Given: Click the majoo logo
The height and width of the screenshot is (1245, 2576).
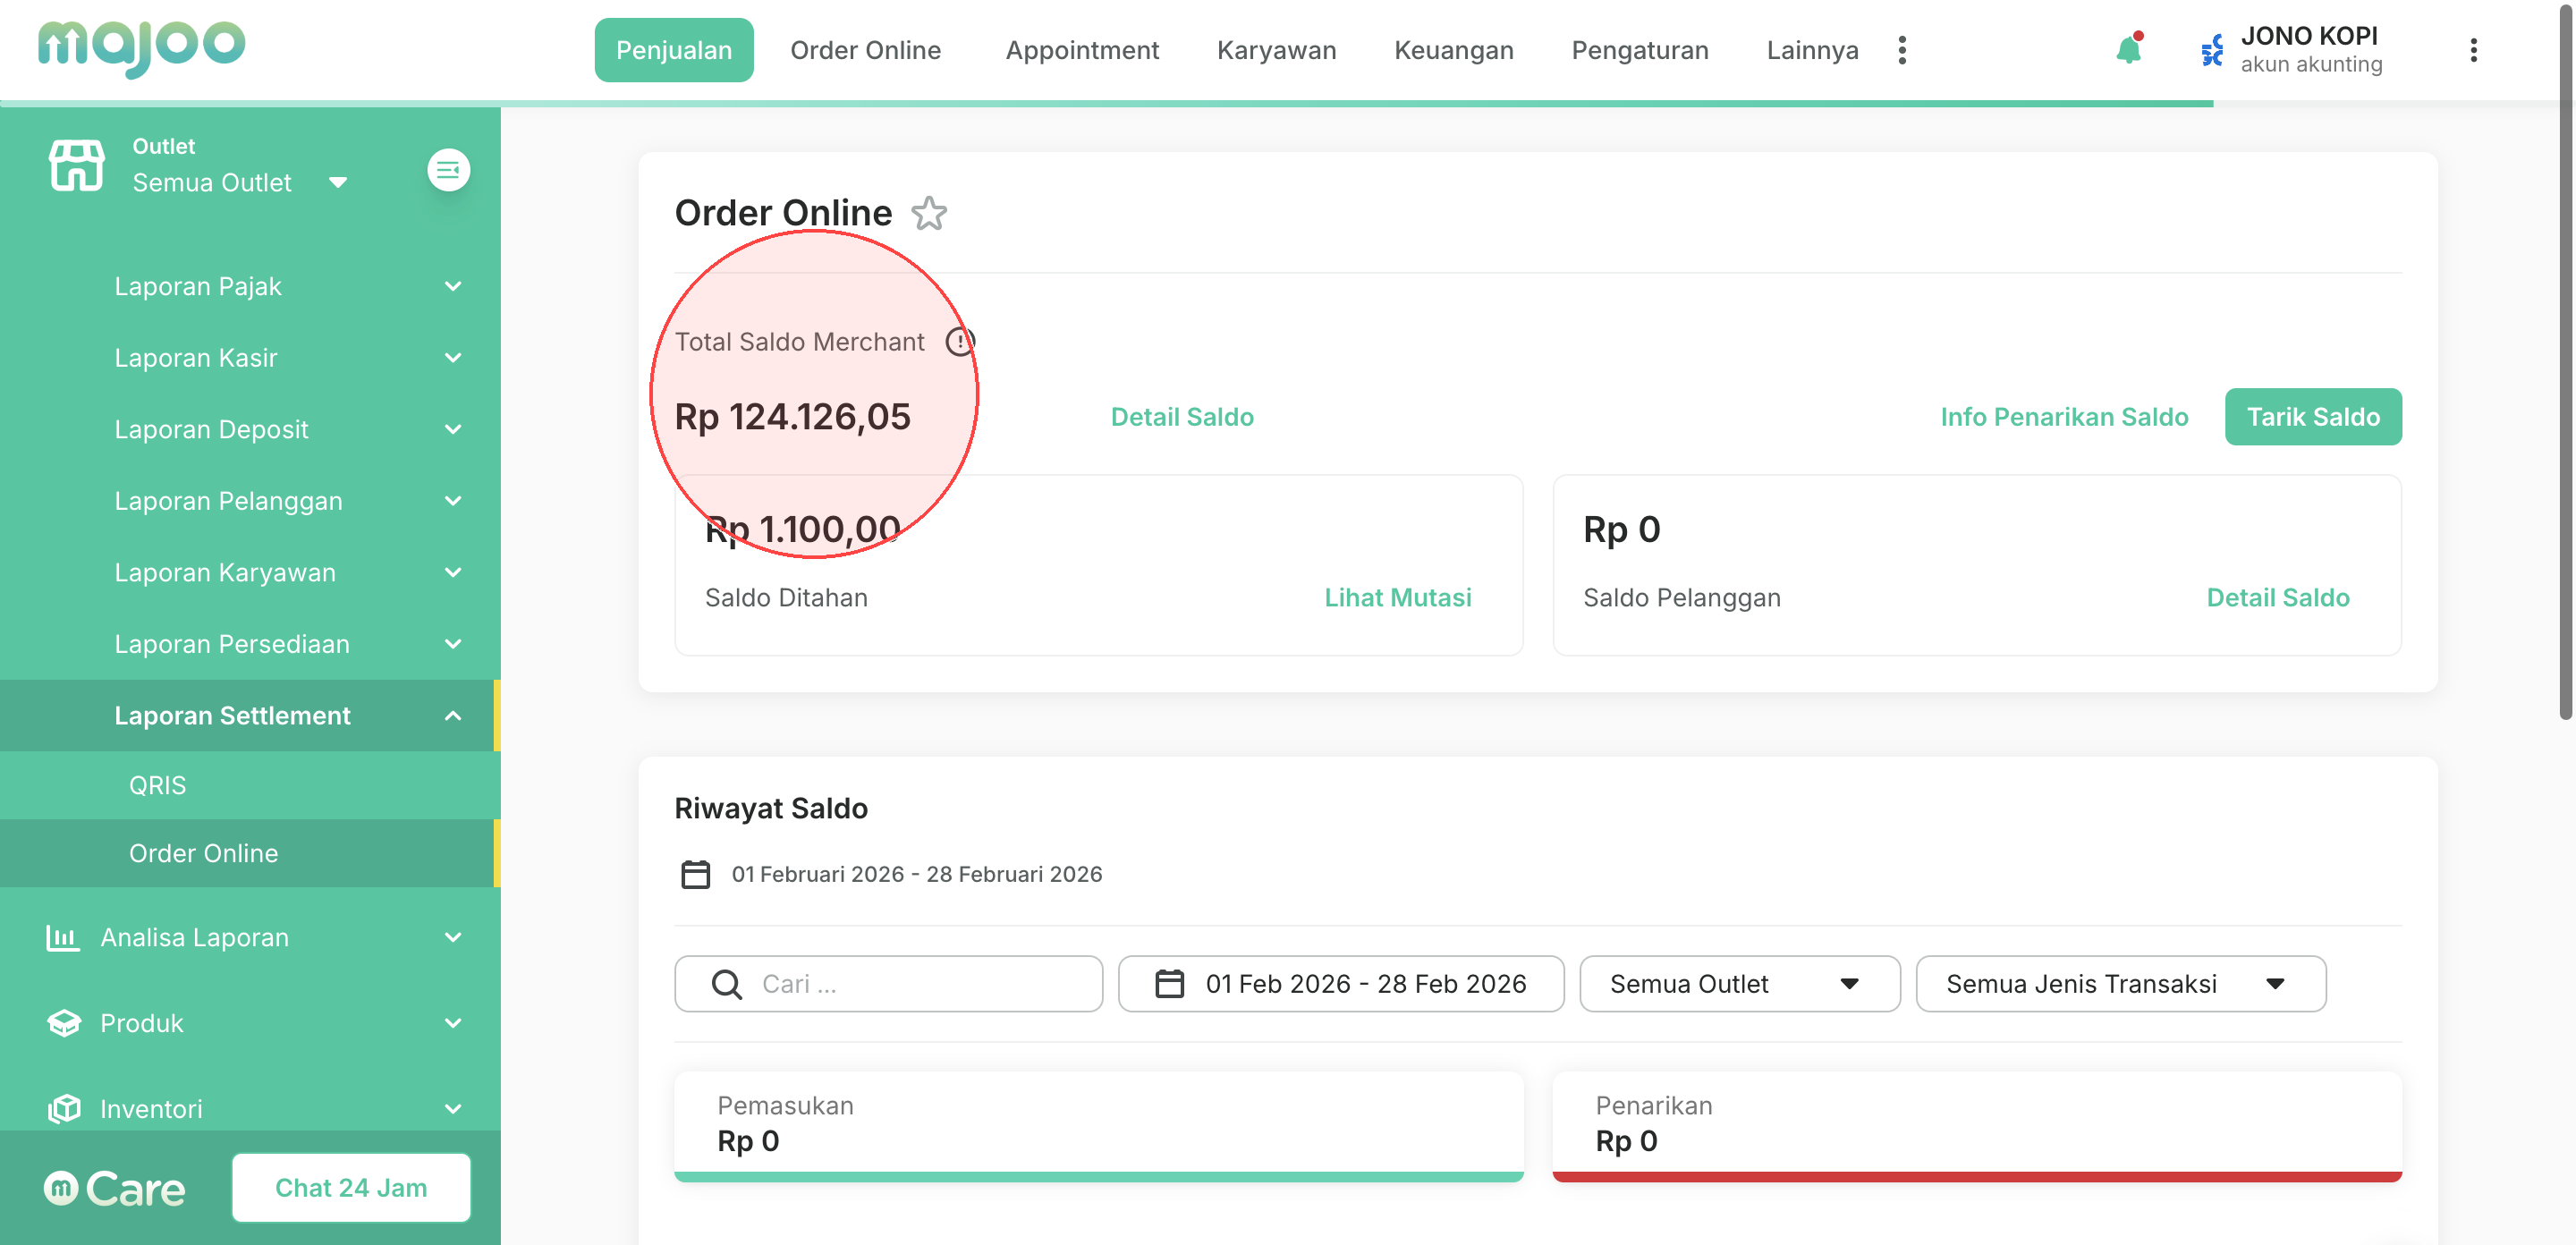Looking at the screenshot, I should (x=141, y=47).
